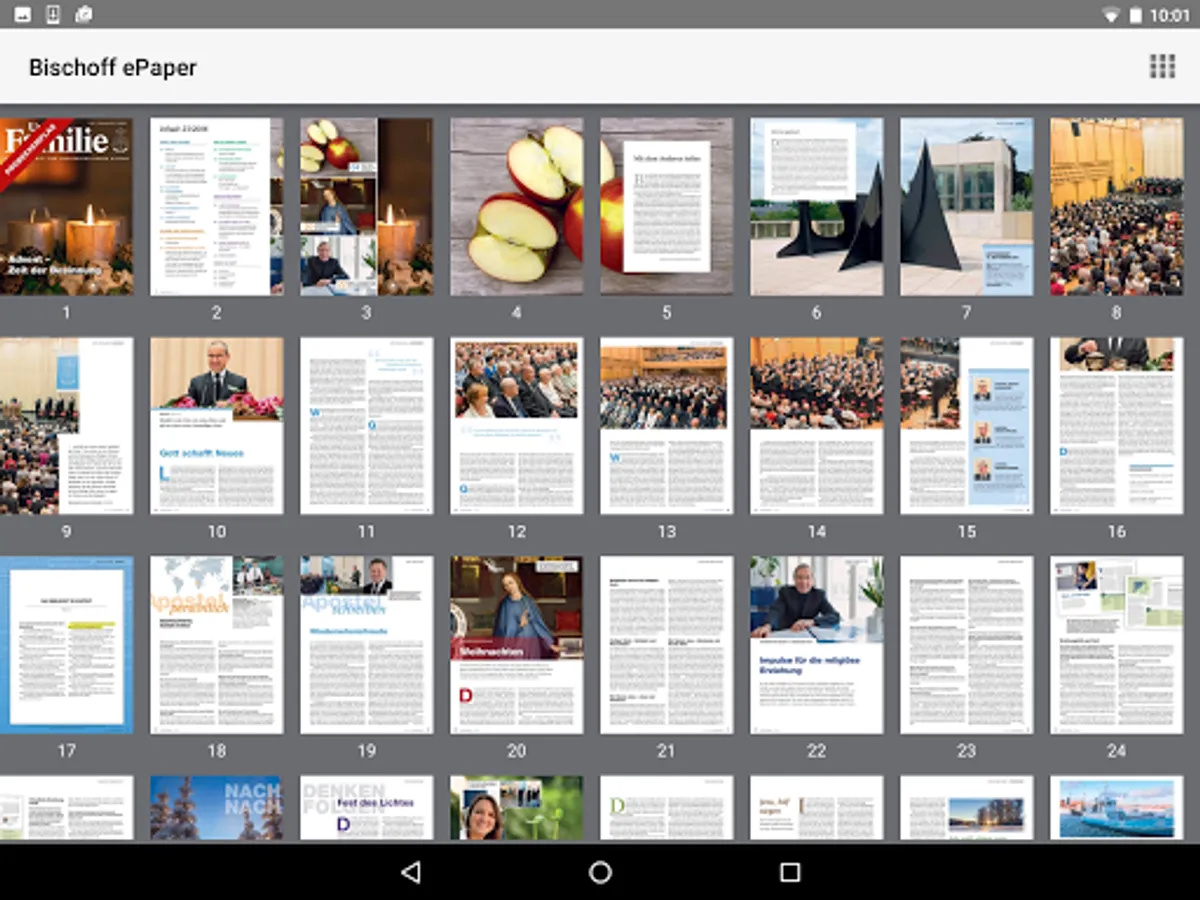Open page 8 concert hall thumbnail

pos(1117,207)
